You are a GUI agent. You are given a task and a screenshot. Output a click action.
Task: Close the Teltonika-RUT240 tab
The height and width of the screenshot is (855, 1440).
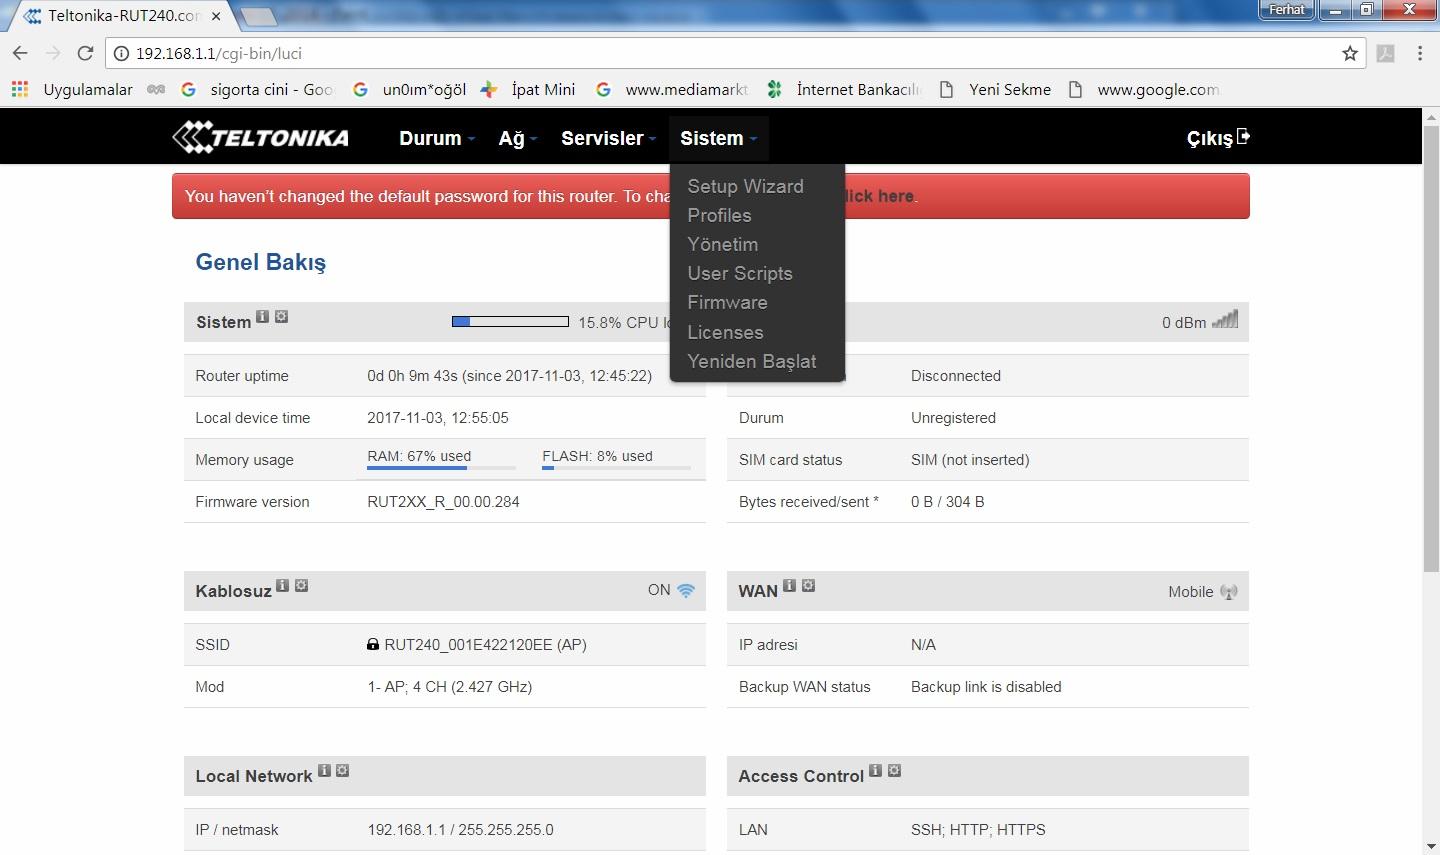[x=216, y=16]
